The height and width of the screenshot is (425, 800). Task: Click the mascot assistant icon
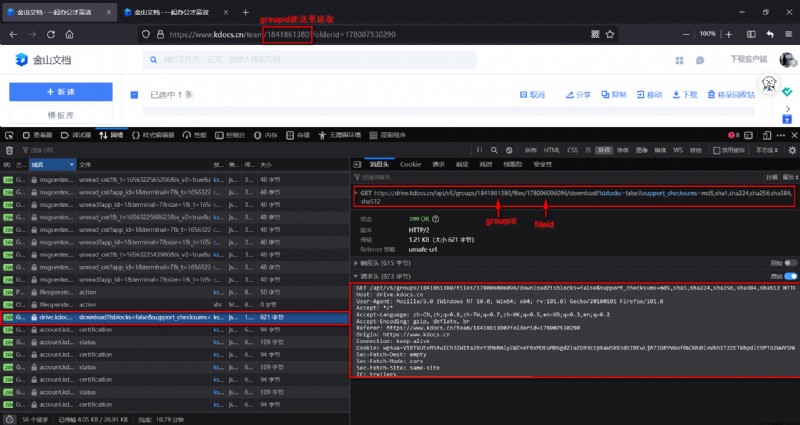[769, 83]
